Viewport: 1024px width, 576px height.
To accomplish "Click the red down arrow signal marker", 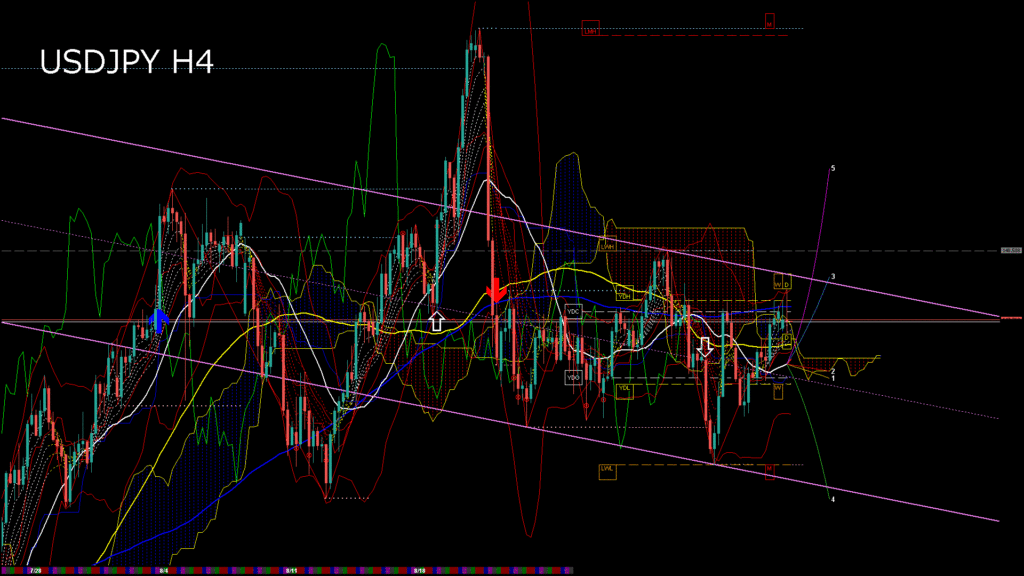I will [x=494, y=290].
